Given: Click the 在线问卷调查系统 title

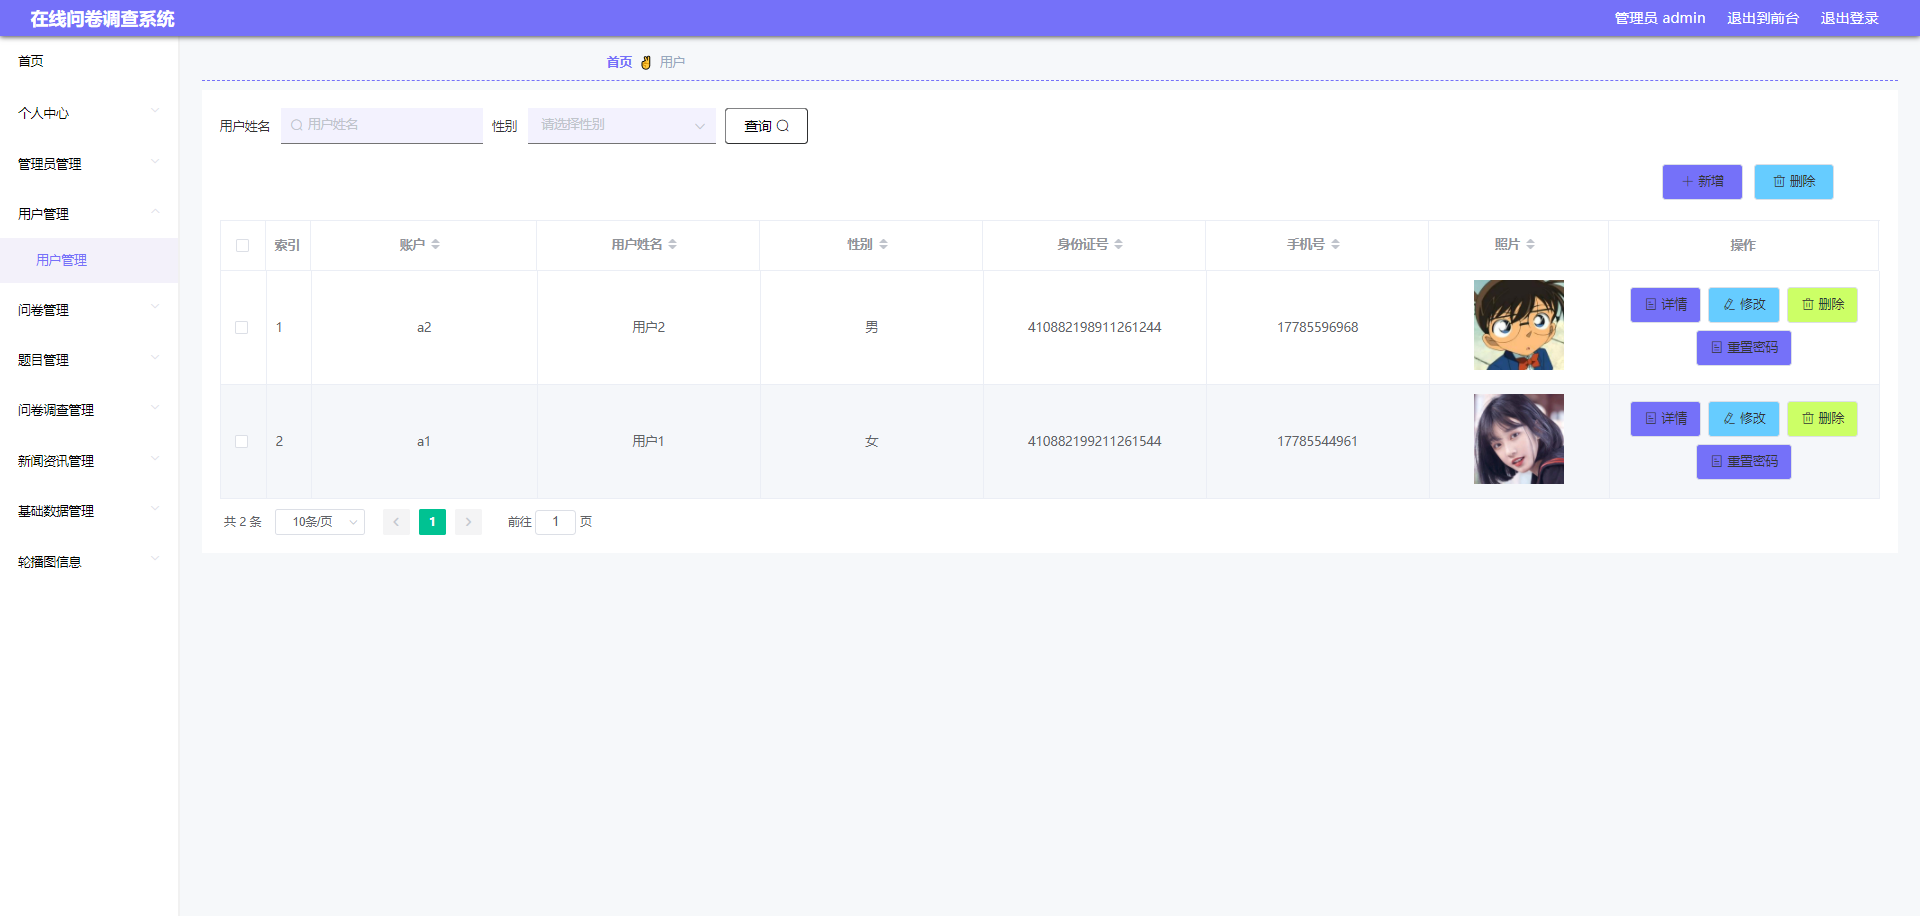Looking at the screenshot, I should pyautogui.click(x=102, y=19).
